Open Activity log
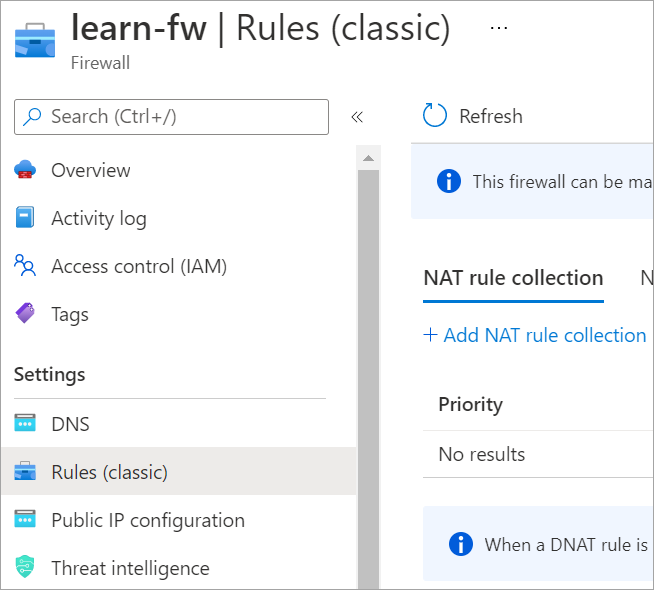 (99, 218)
